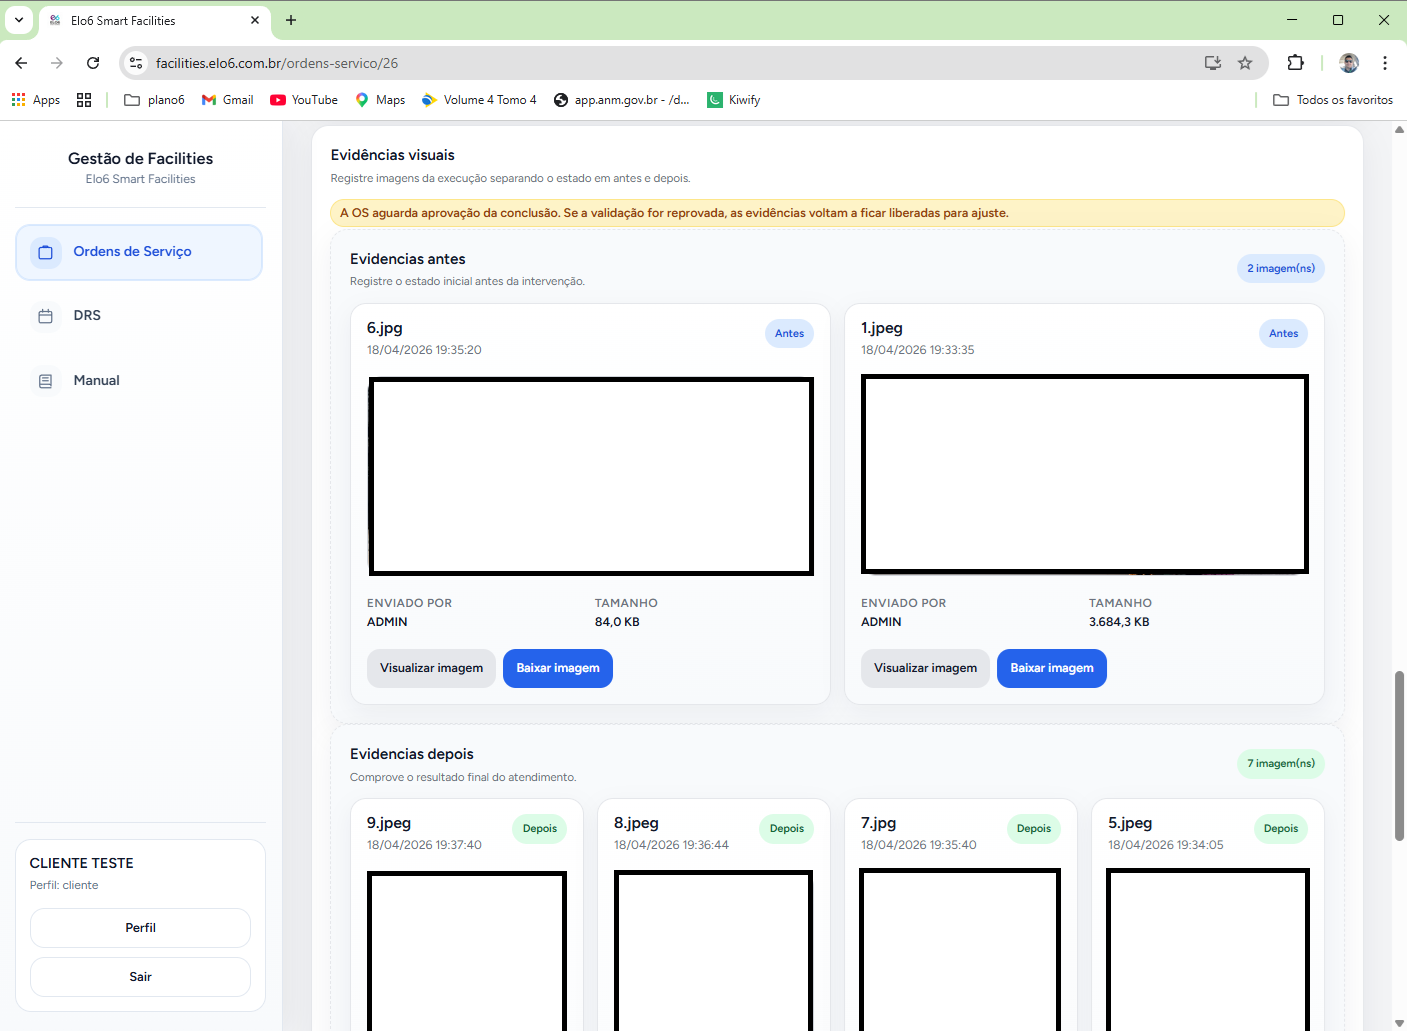Open Todos os favoritos folder

coord(1333,100)
